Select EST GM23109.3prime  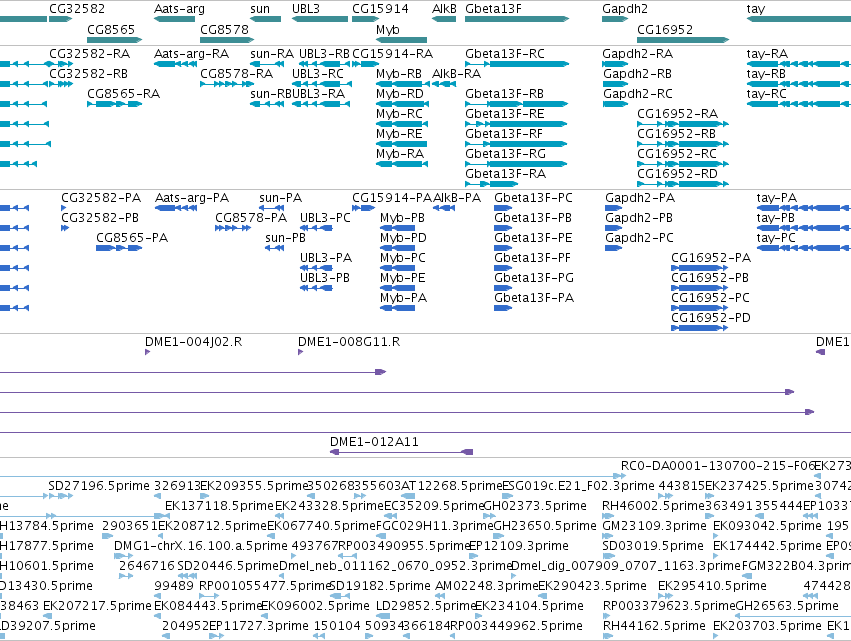click(654, 526)
